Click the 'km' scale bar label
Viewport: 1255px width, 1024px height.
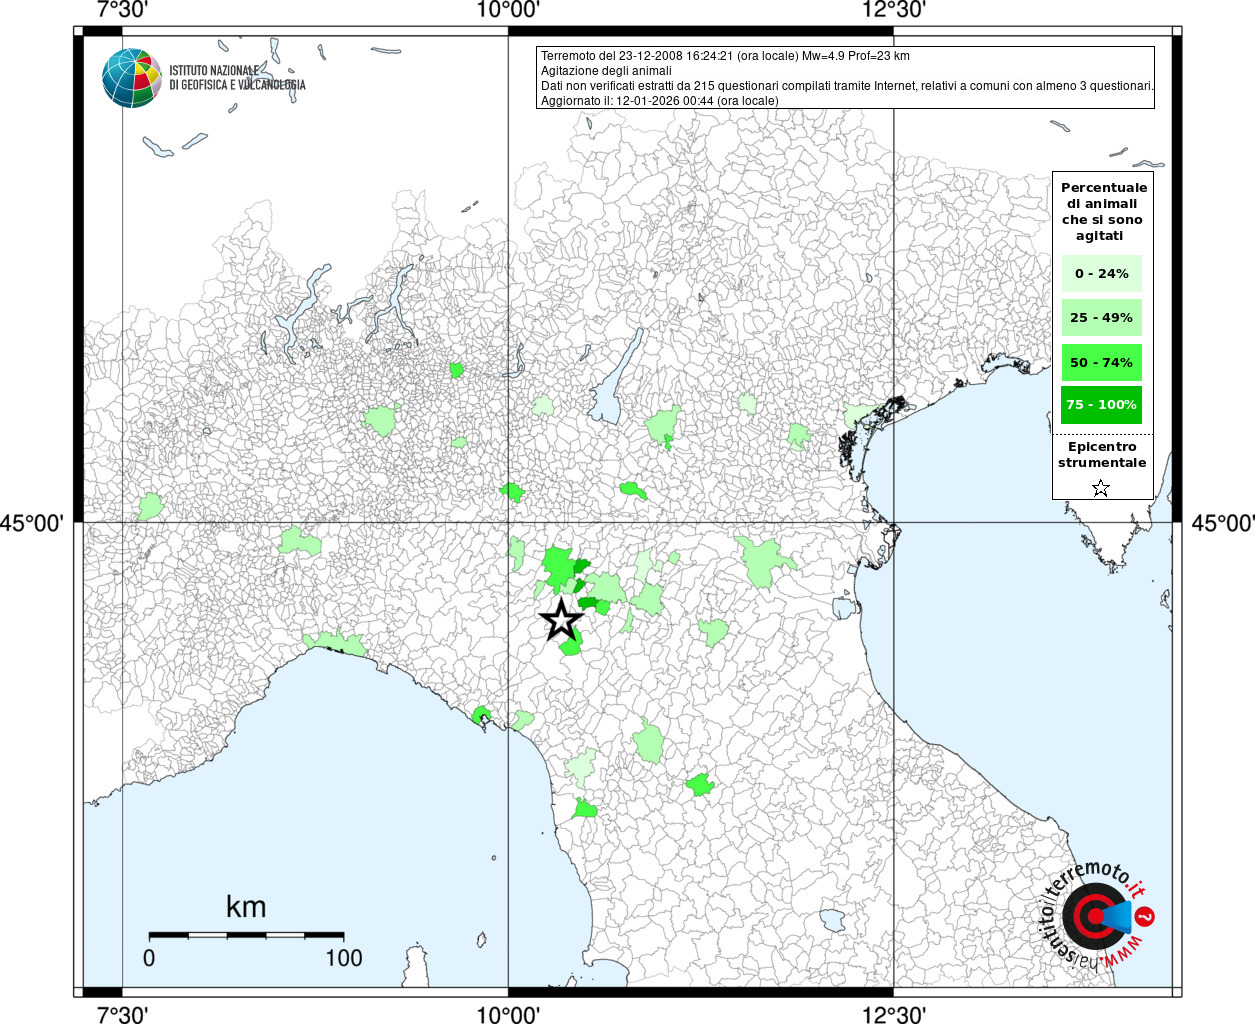[246, 907]
